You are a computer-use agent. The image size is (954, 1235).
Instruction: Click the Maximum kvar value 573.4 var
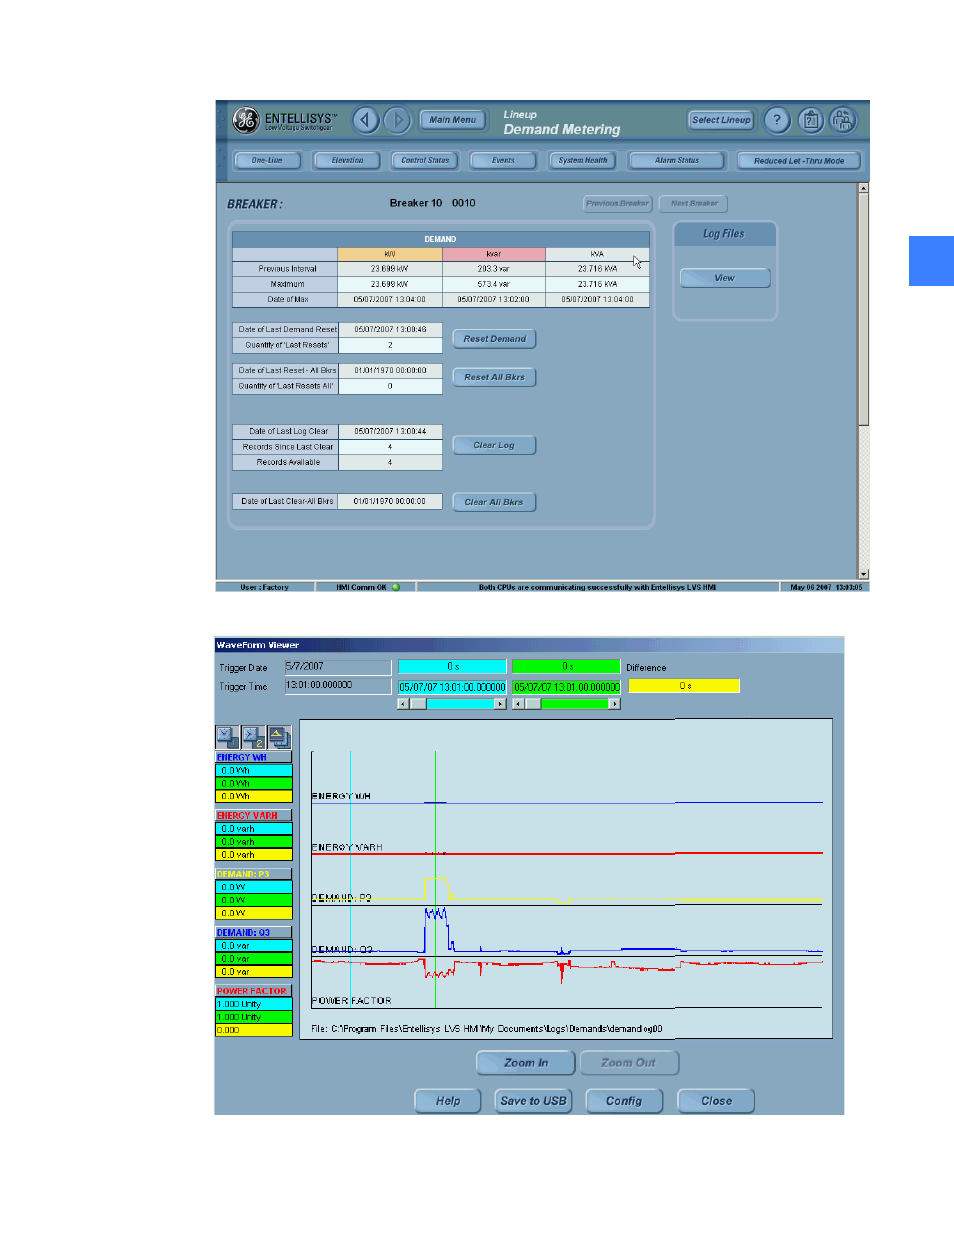click(494, 284)
